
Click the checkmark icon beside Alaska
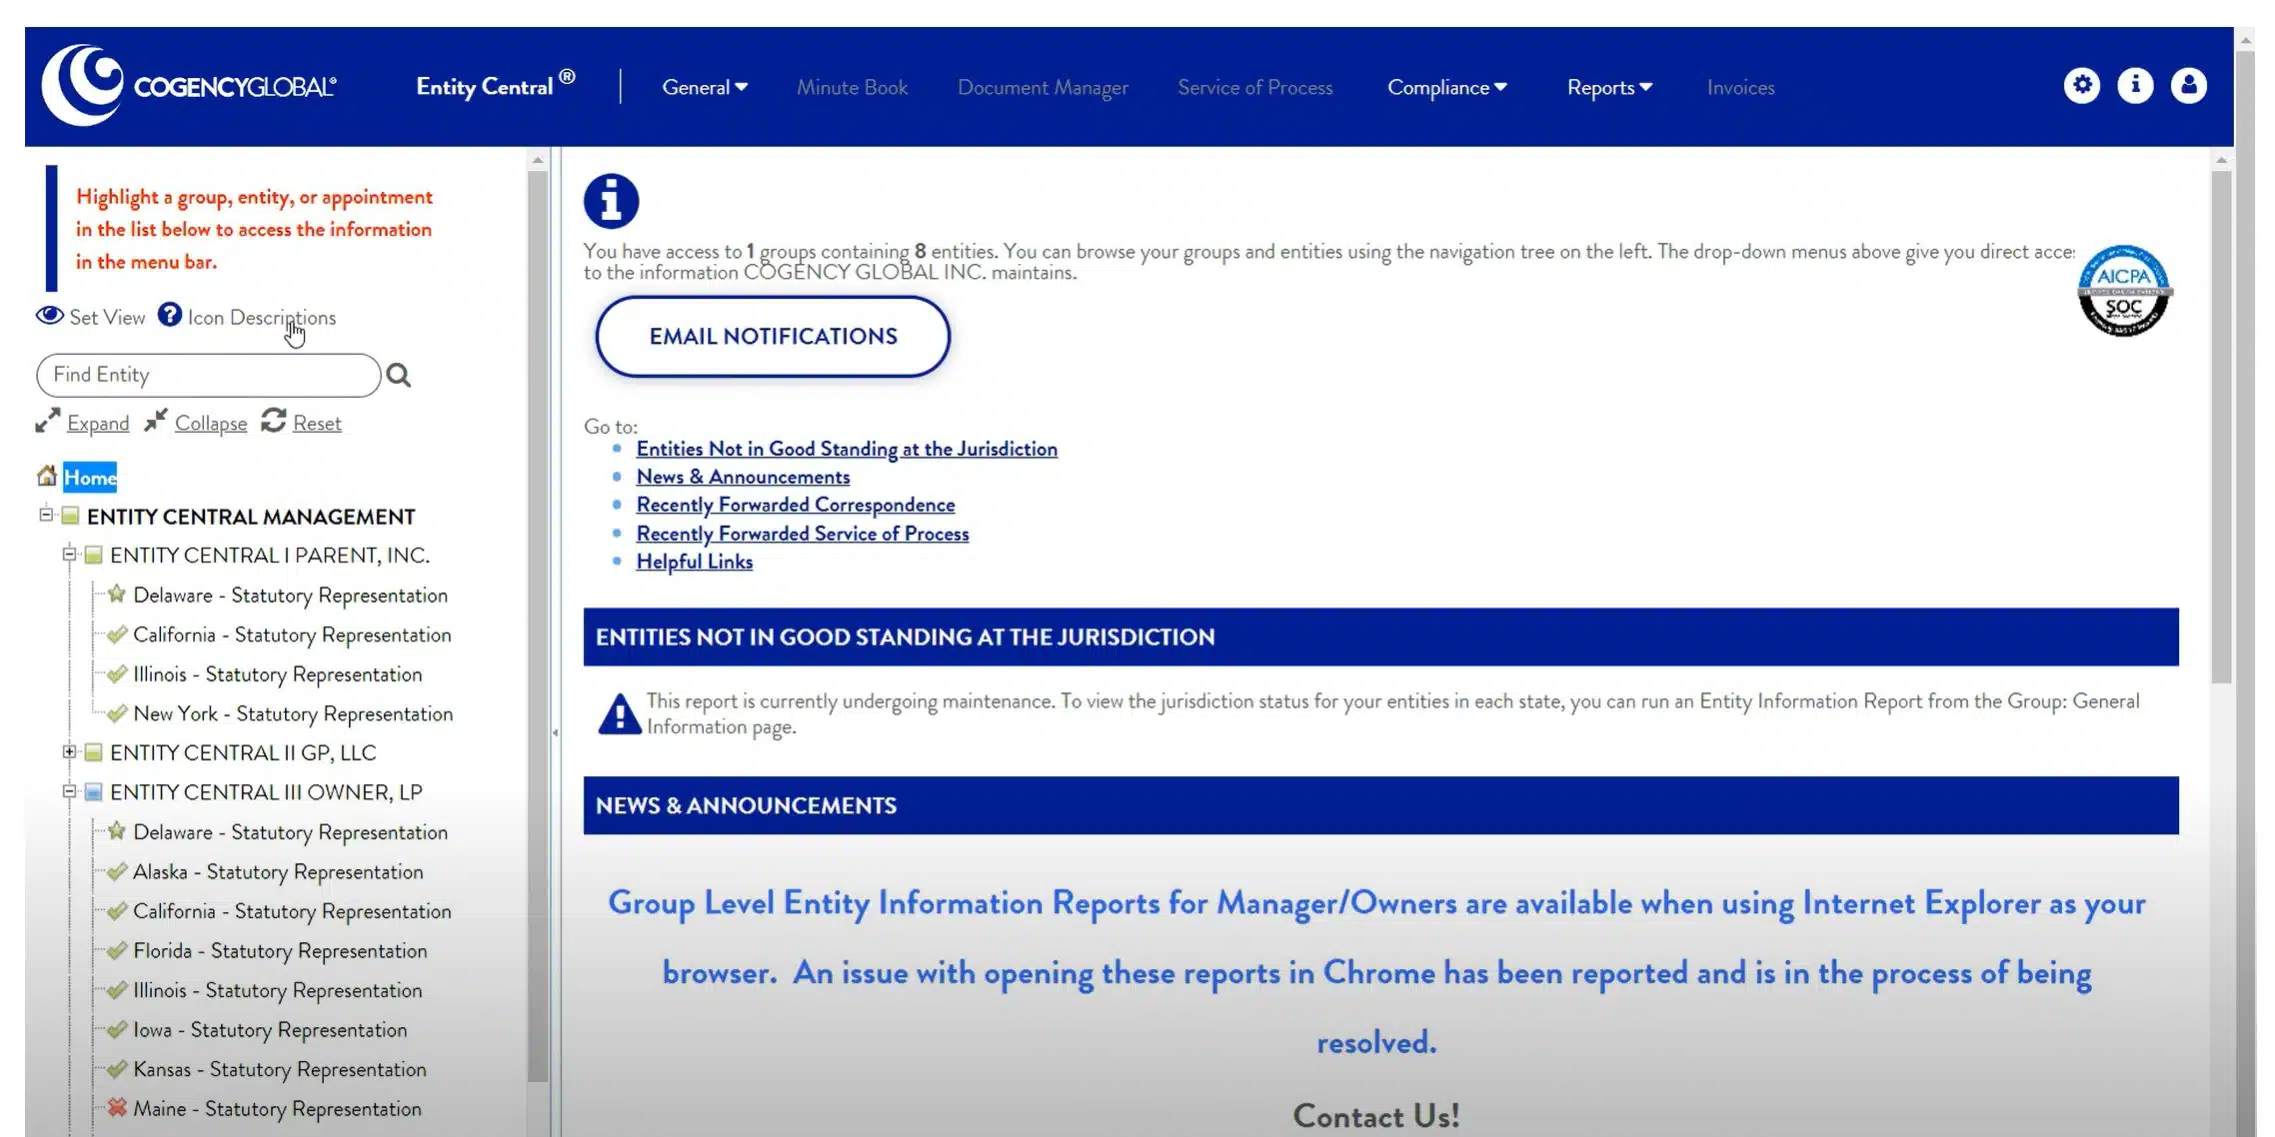click(x=117, y=872)
